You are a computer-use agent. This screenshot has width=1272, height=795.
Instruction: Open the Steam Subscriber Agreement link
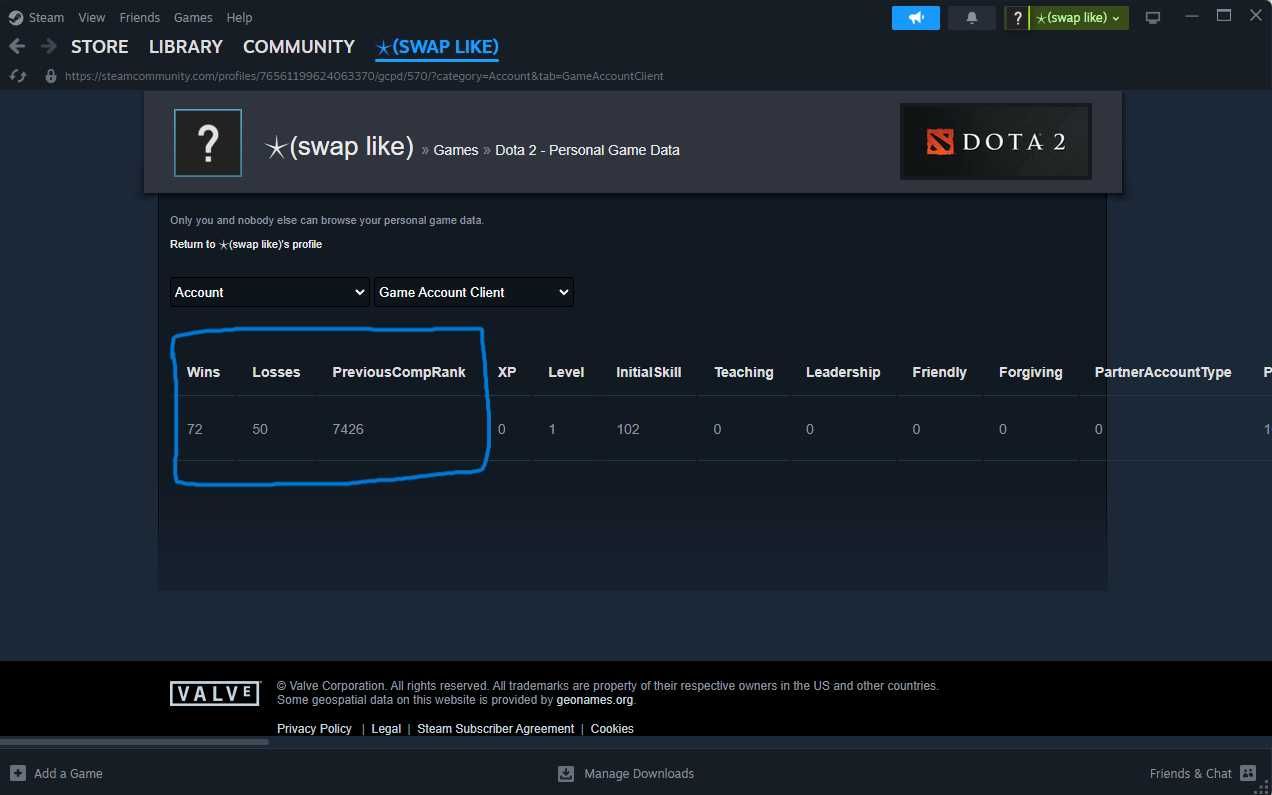tap(496, 729)
